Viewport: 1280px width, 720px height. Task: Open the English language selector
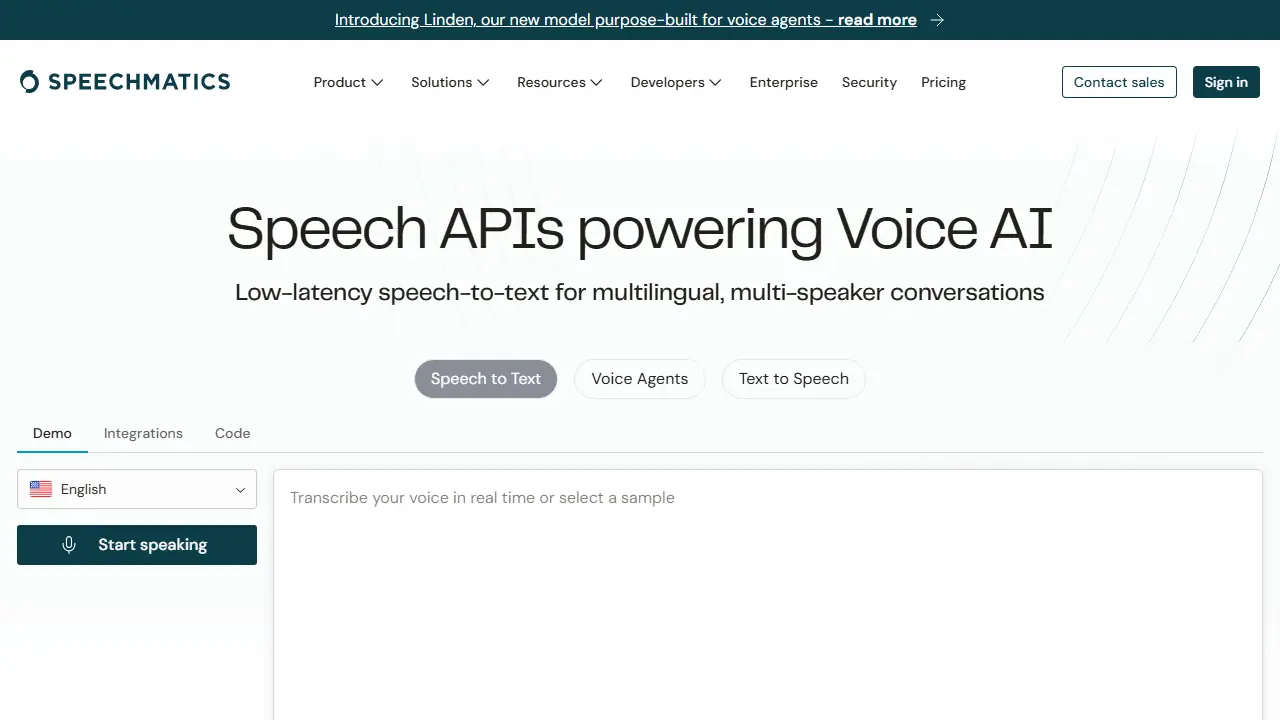(137, 489)
